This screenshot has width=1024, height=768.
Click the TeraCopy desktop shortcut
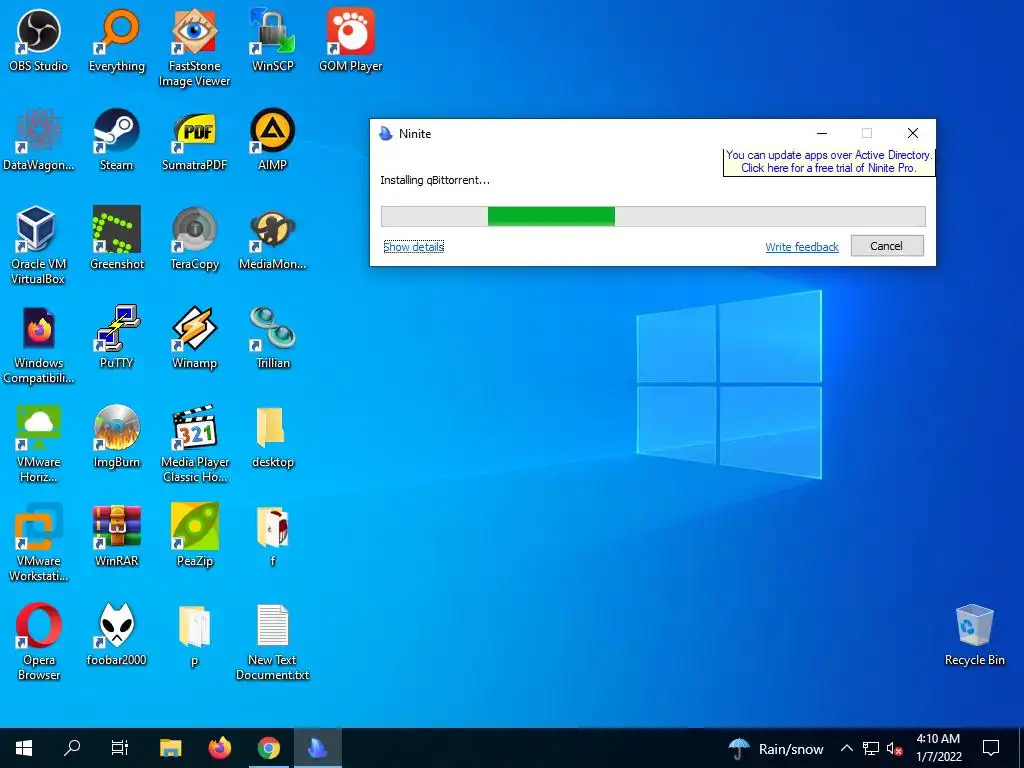[195, 238]
